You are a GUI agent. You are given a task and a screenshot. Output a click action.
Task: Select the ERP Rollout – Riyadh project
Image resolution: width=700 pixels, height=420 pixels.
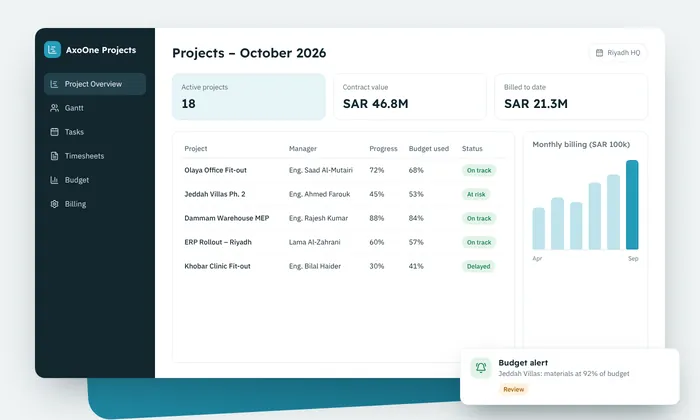218,242
